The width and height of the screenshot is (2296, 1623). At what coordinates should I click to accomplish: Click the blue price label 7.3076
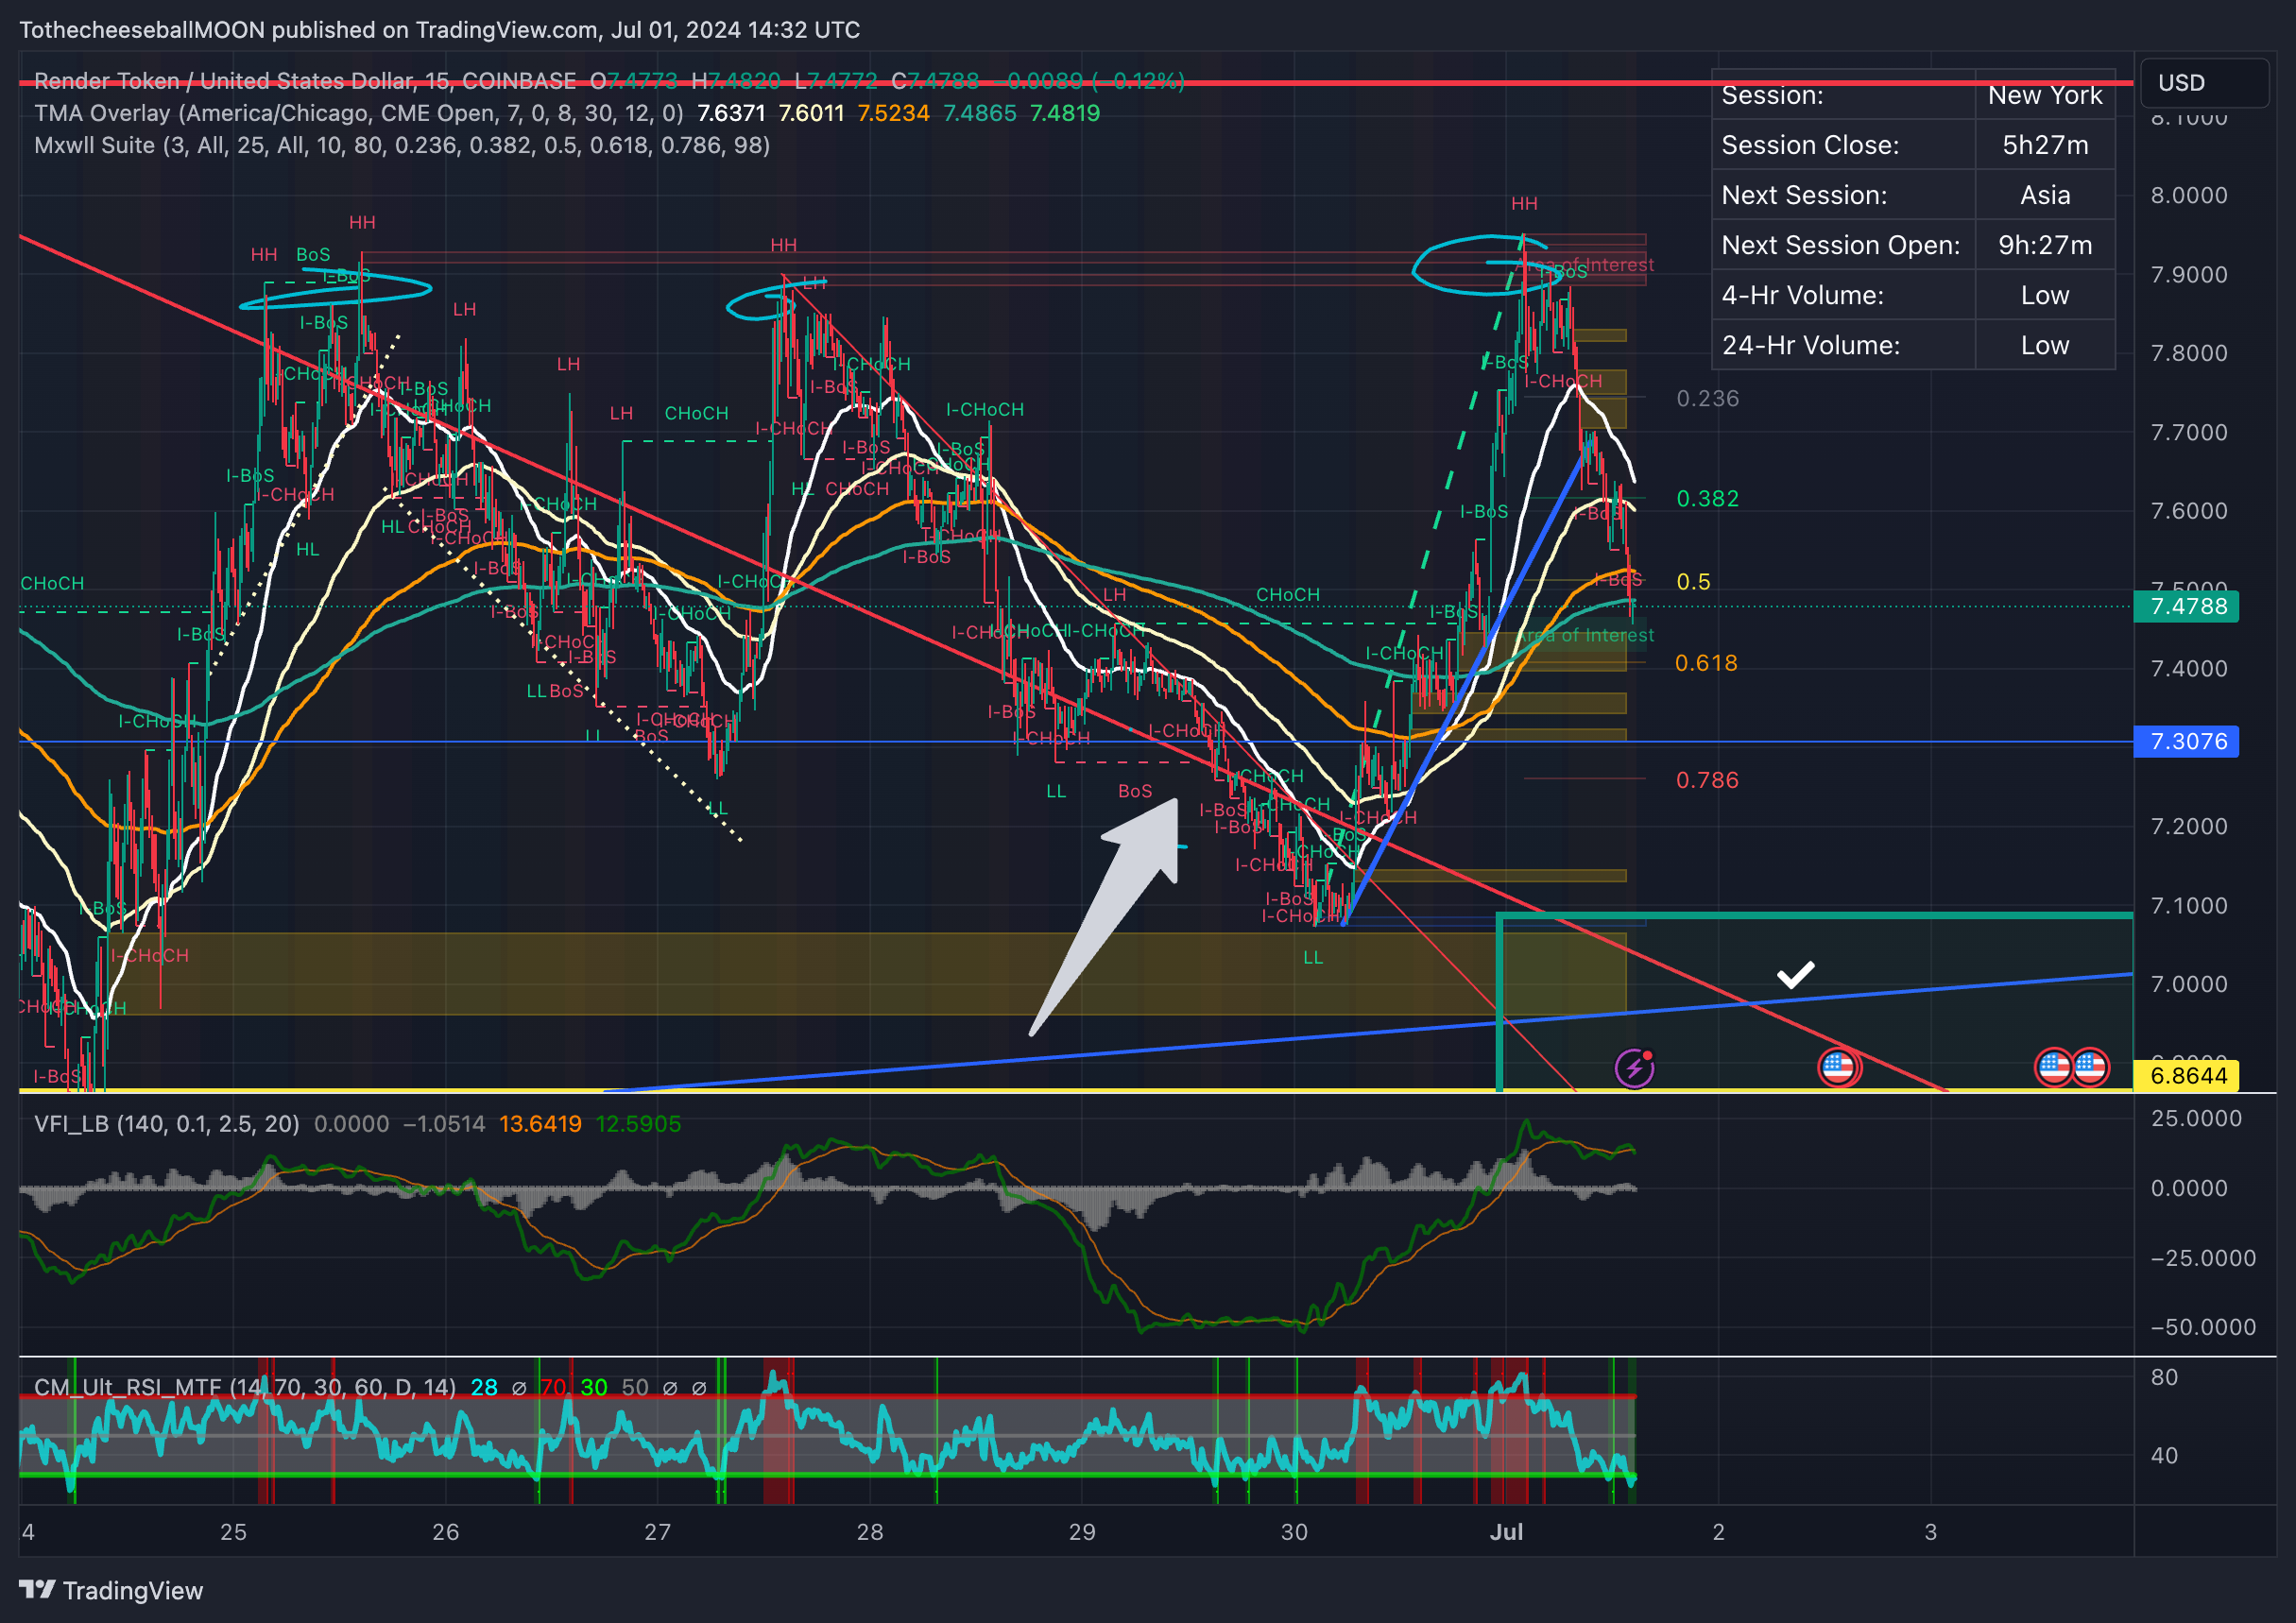pyautogui.click(x=2187, y=741)
